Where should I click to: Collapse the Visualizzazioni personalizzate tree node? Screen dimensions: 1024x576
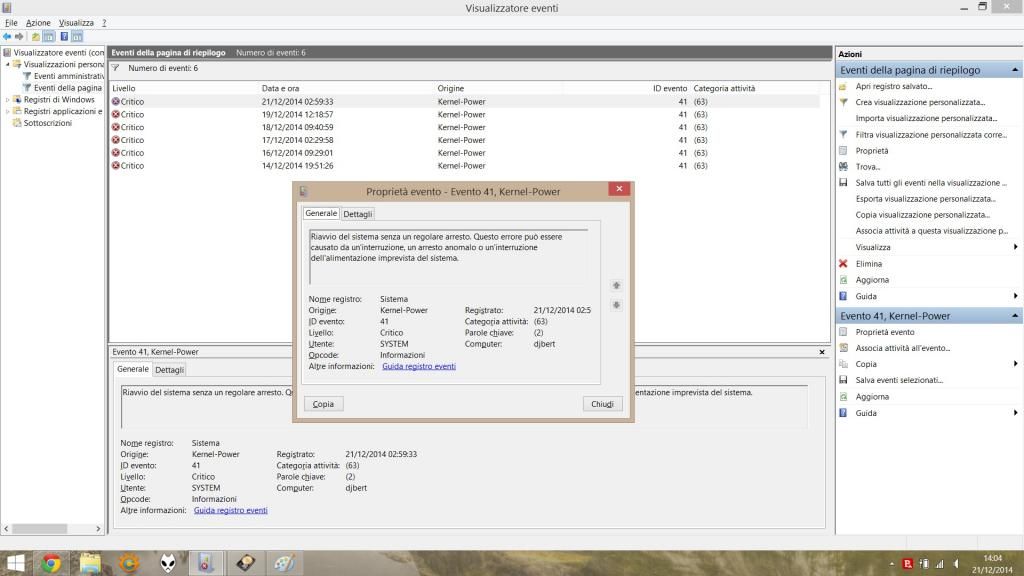pos(8,64)
